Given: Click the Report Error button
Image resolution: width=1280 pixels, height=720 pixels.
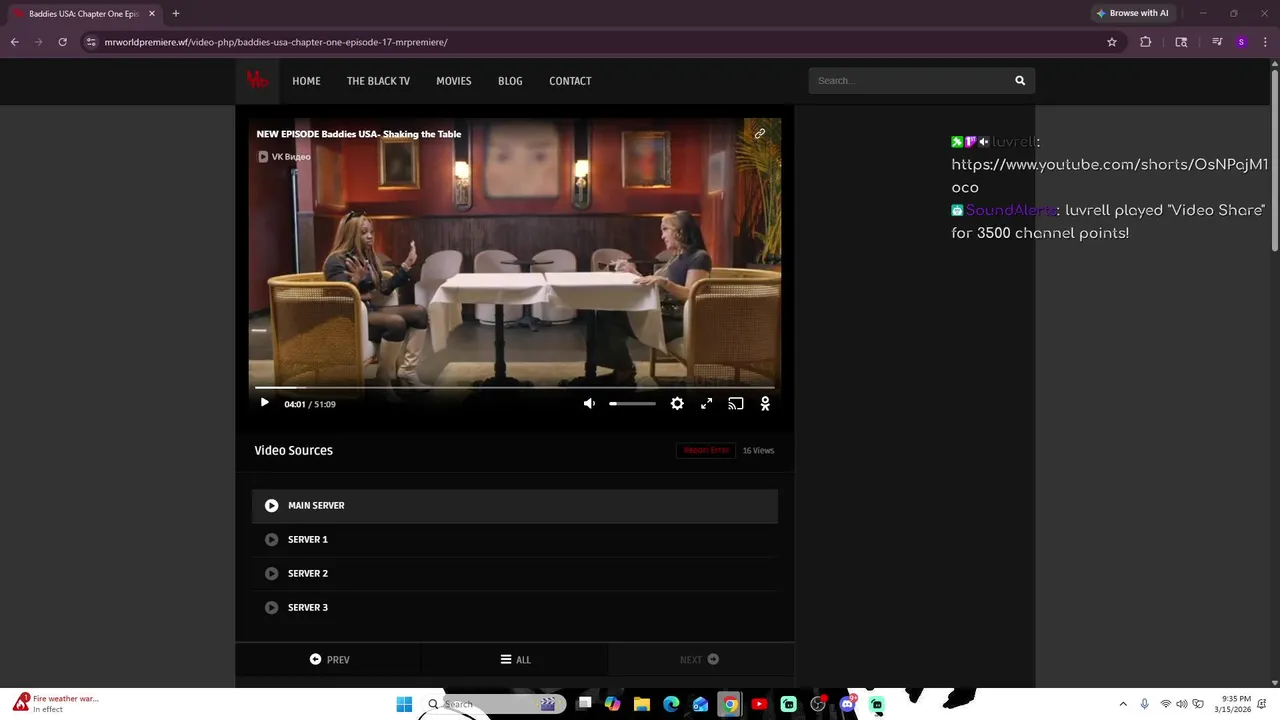Looking at the screenshot, I should coord(706,450).
